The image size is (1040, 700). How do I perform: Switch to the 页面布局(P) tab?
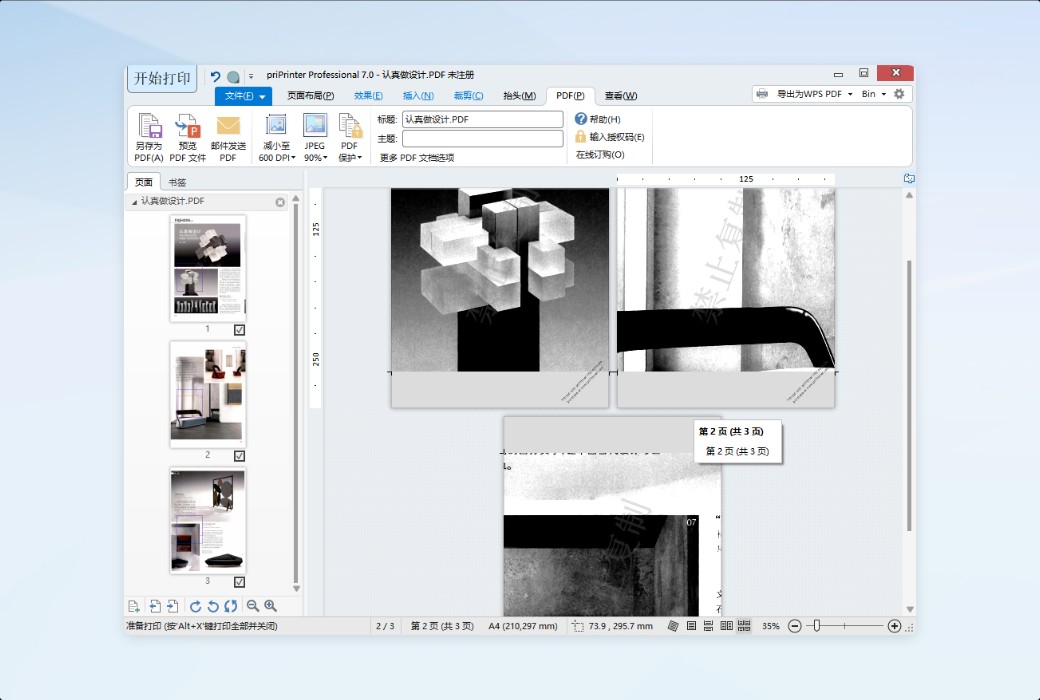(310, 96)
